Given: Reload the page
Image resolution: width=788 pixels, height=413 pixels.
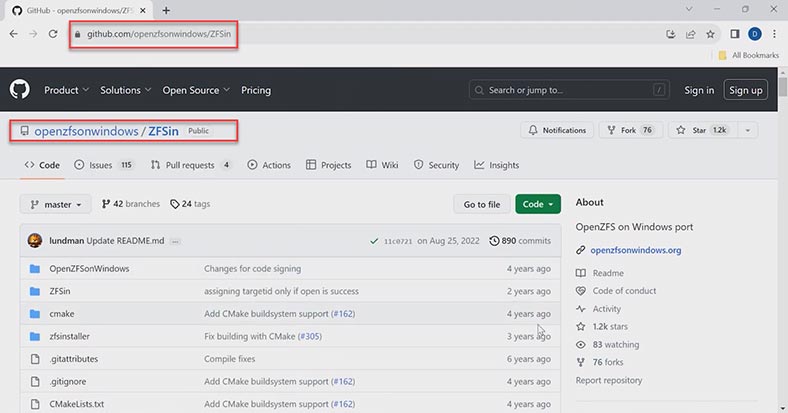Looking at the screenshot, I should 53,34.
